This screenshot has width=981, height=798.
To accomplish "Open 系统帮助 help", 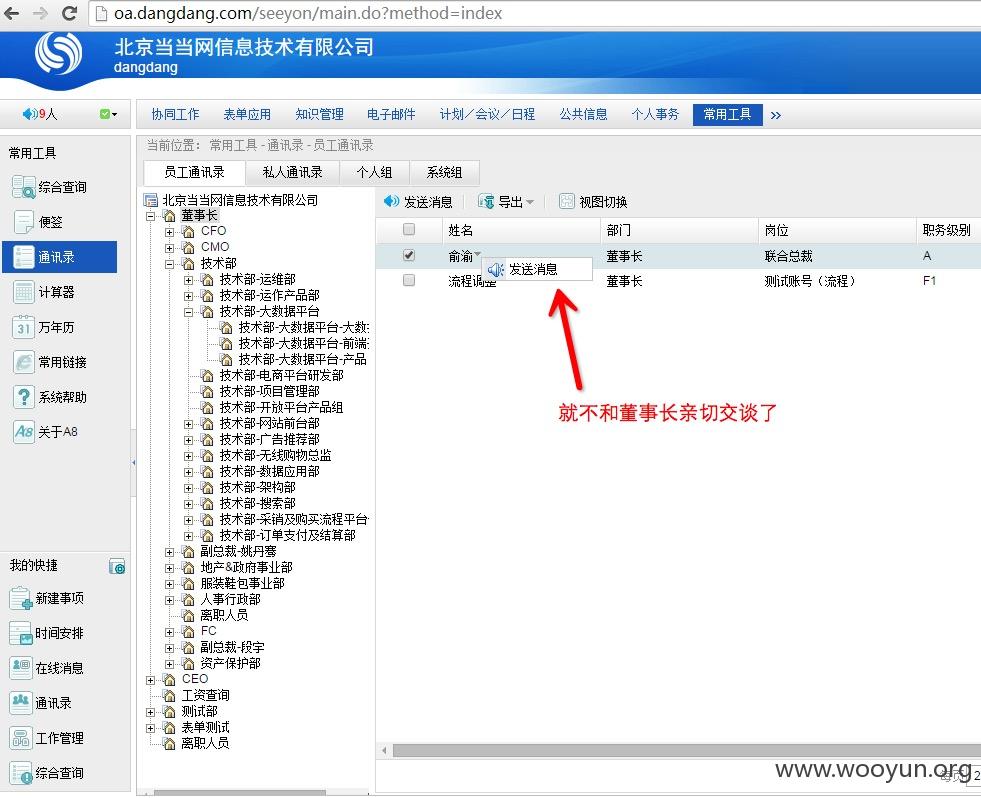I will point(50,397).
